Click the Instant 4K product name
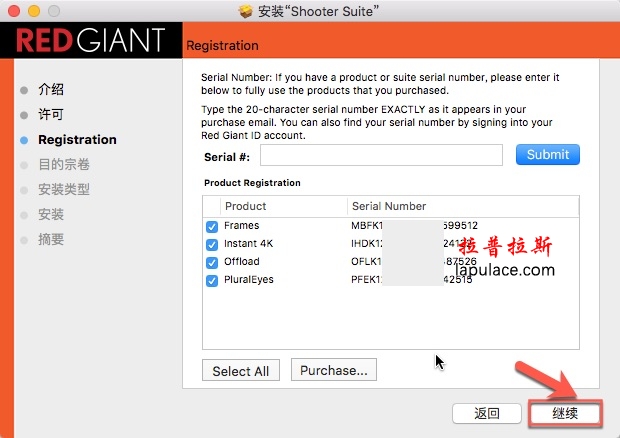The width and height of the screenshot is (620, 438). (248, 244)
